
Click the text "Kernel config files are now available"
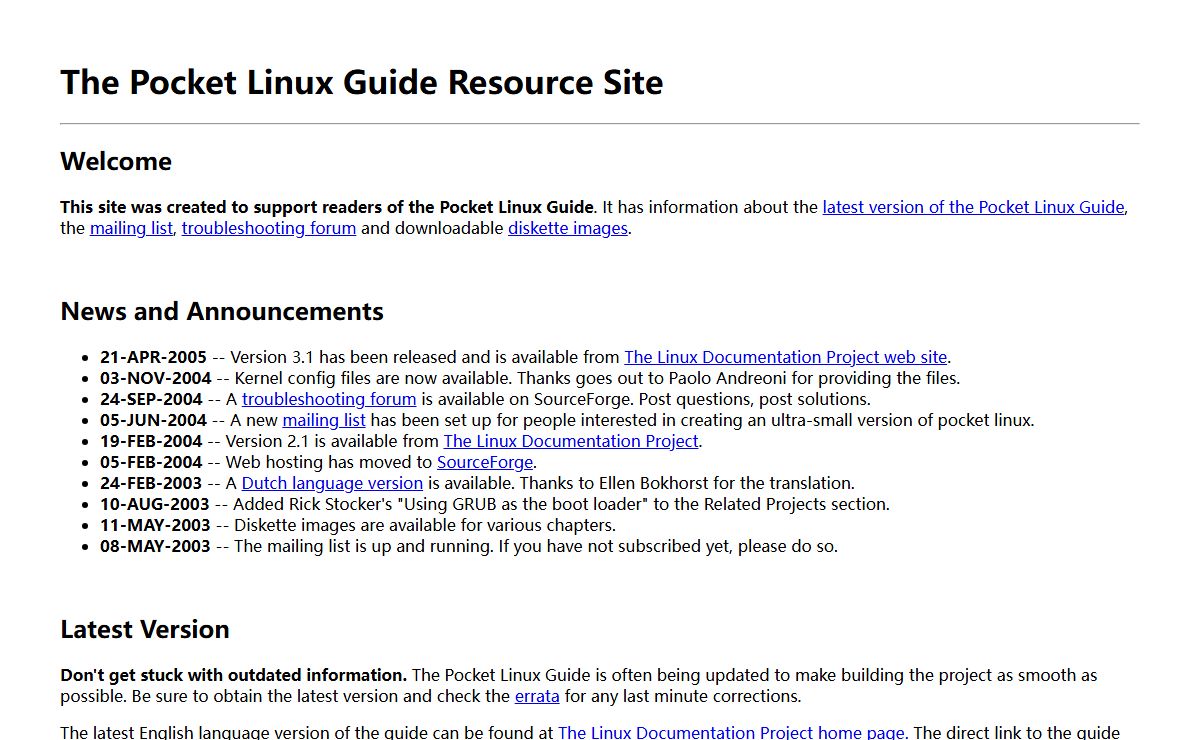[x=370, y=378]
